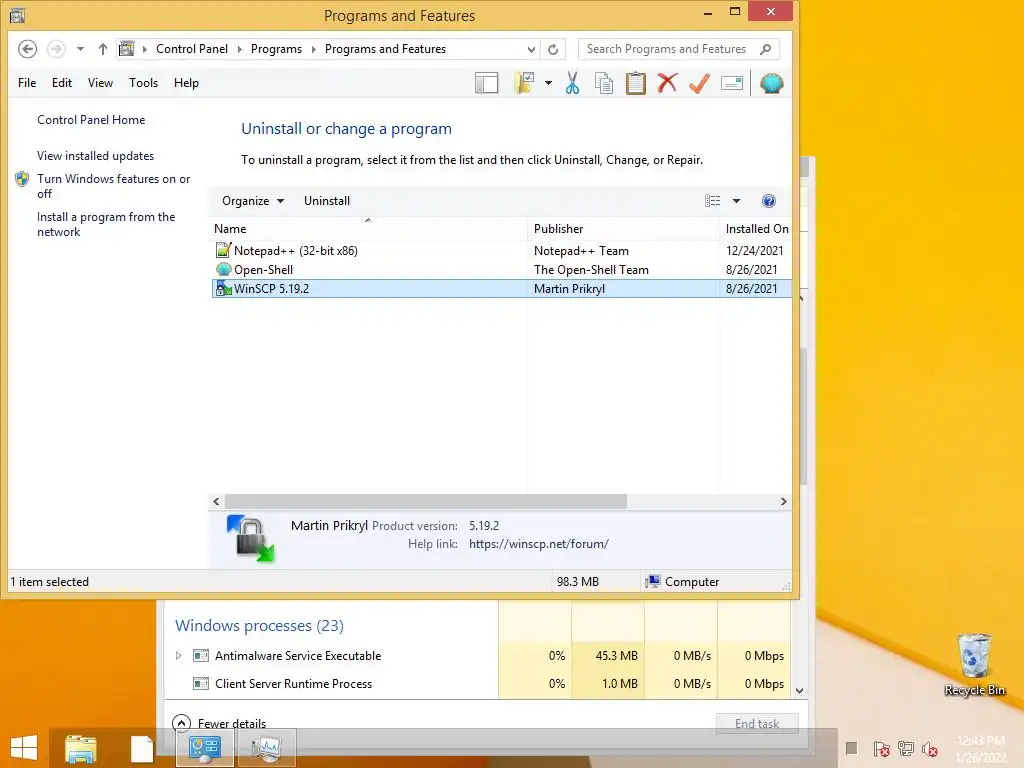Open Turn Windows features on or off
The width and height of the screenshot is (1024, 768).
pyautogui.click(x=114, y=186)
